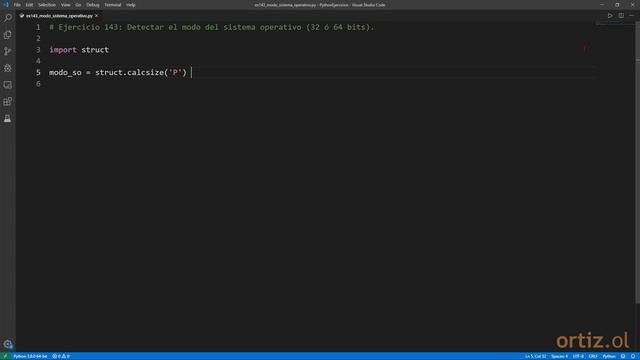
Task: Click the word 'struct' on line 3
Action: tap(95, 50)
